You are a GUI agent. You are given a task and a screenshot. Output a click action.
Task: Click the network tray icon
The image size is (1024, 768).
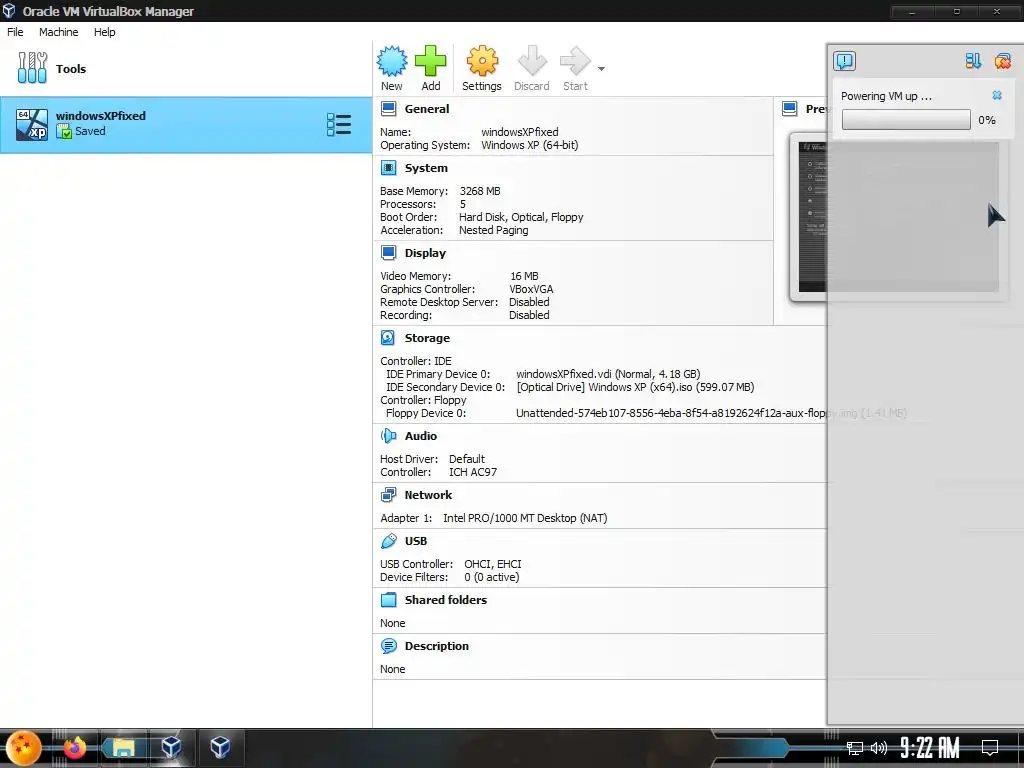854,748
